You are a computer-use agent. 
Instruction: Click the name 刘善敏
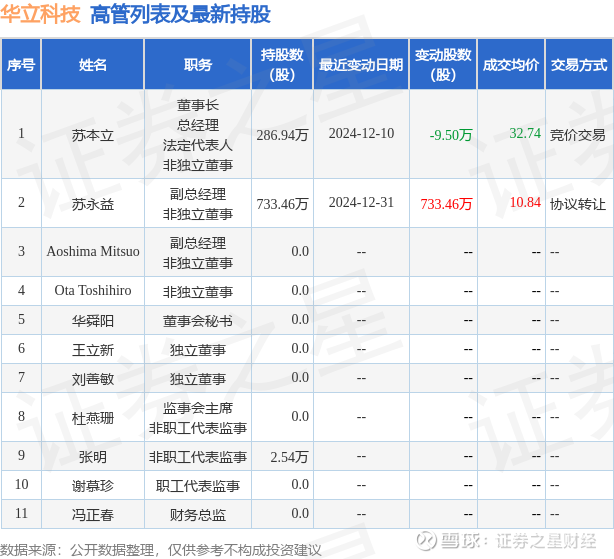[93, 379]
